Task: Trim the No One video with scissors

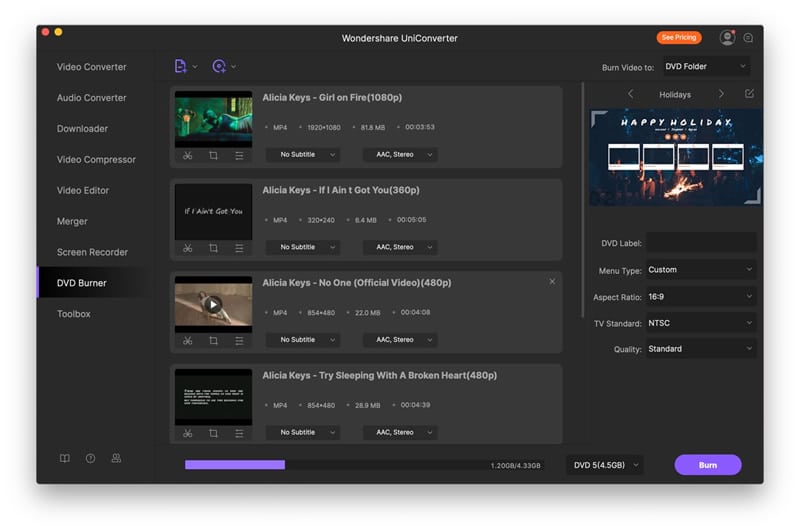Action: click(x=188, y=341)
